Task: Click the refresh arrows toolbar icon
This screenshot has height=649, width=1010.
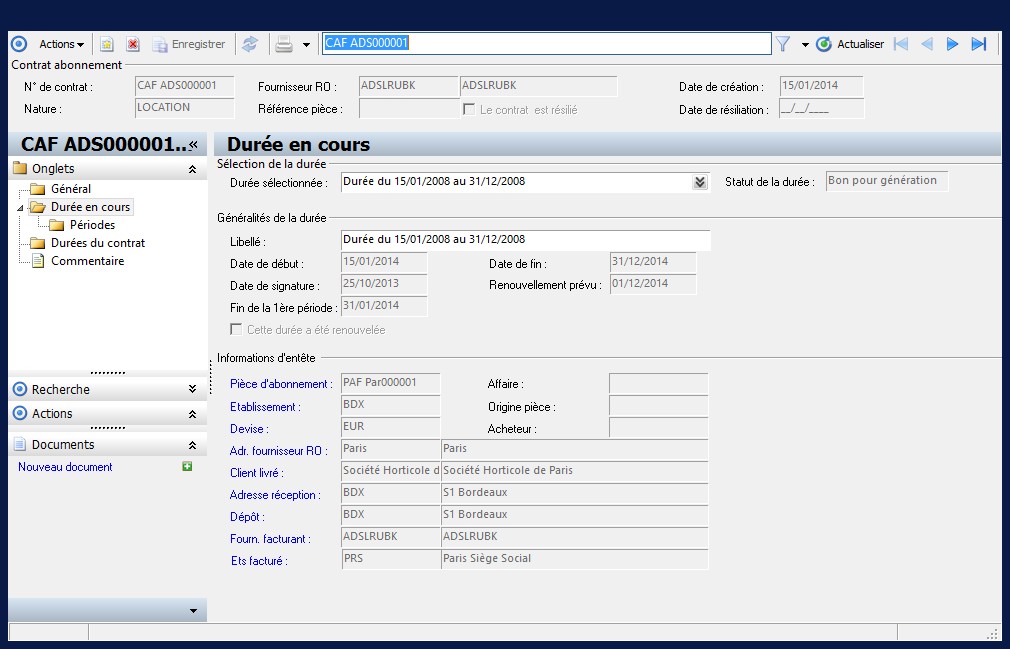Action: [250, 44]
